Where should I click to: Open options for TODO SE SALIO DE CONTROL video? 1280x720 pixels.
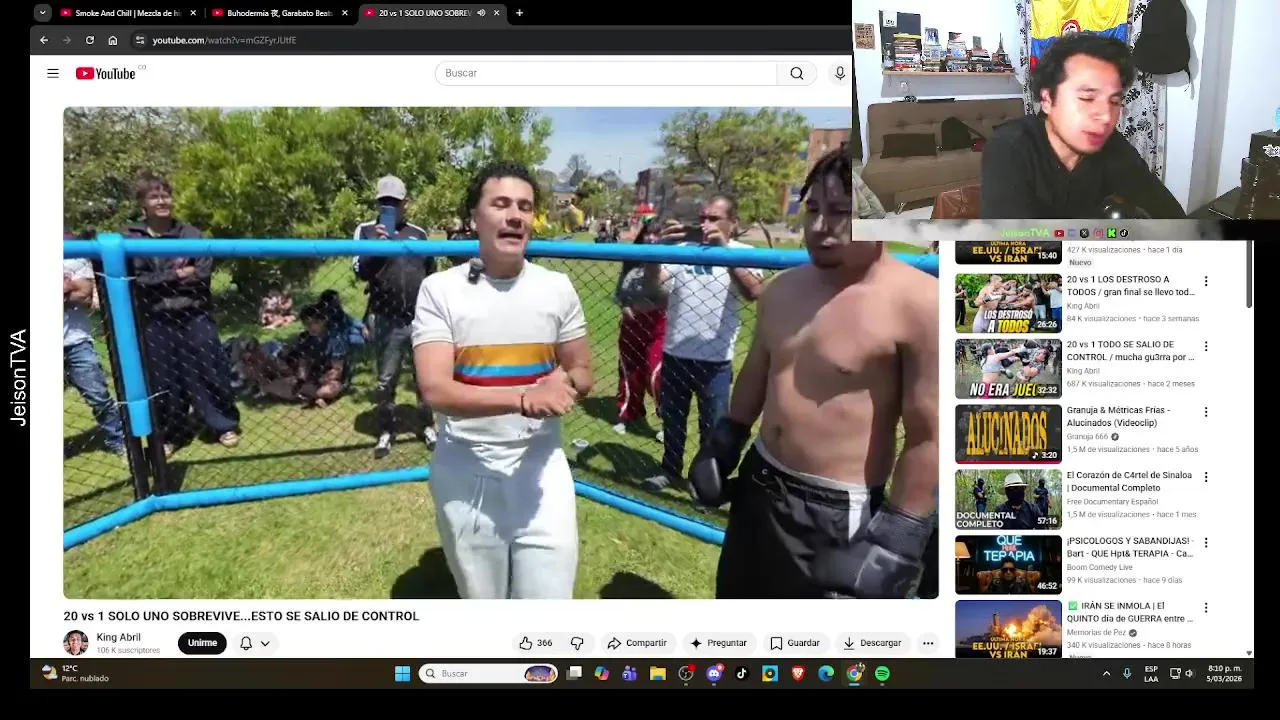pyautogui.click(x=1206, y=346)
